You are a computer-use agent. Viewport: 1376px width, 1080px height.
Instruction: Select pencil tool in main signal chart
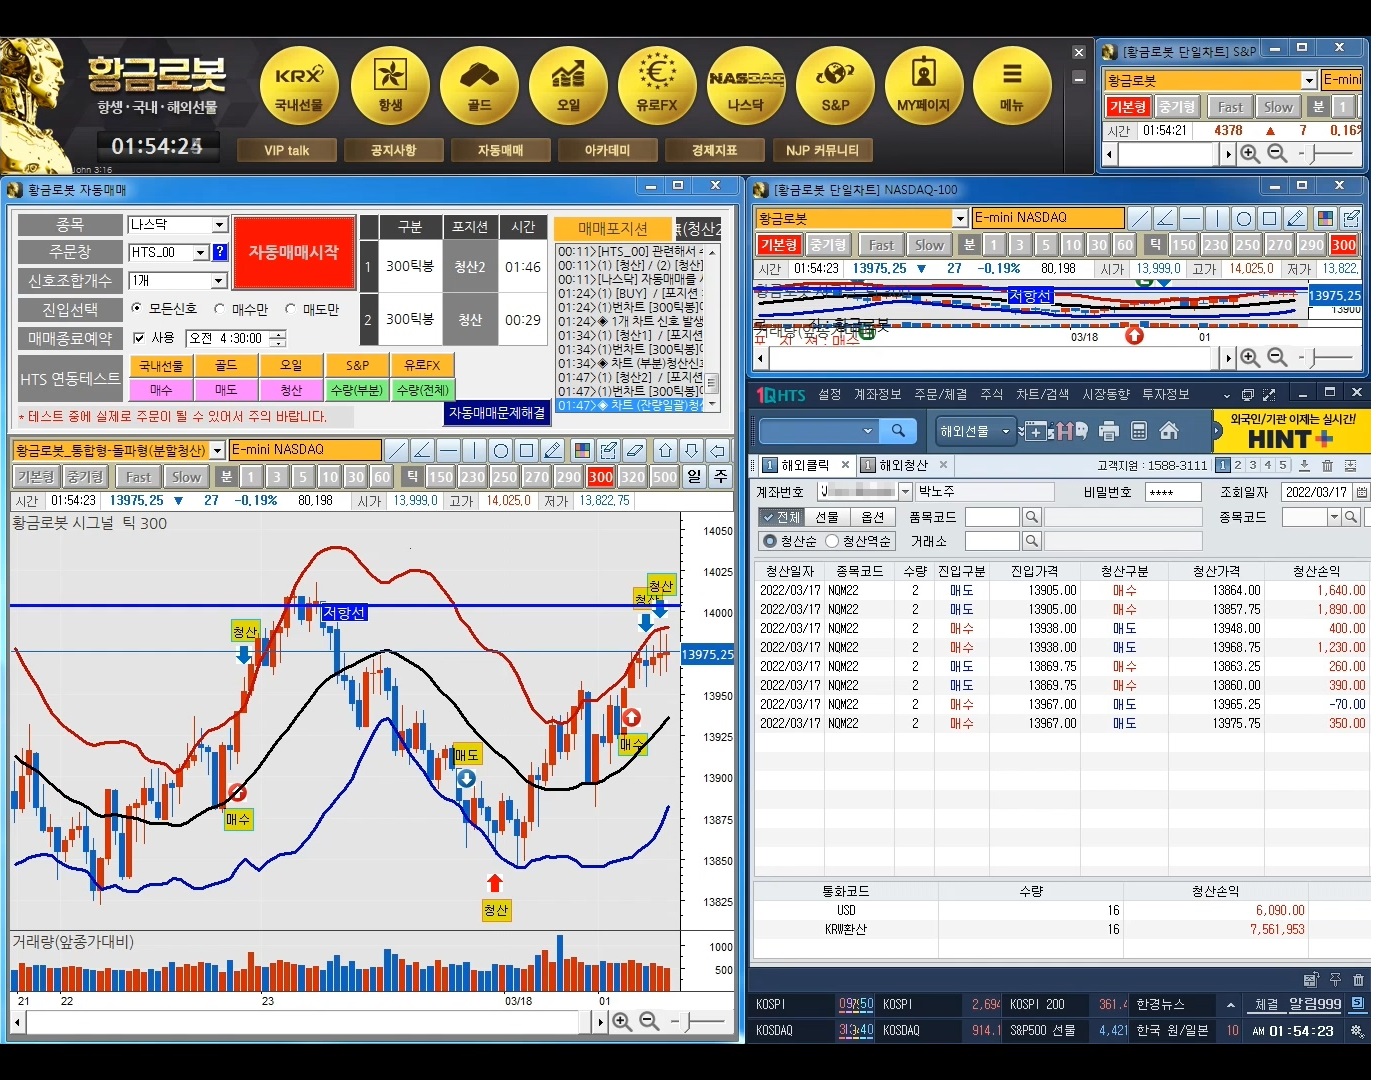click(x=553, y=450)
